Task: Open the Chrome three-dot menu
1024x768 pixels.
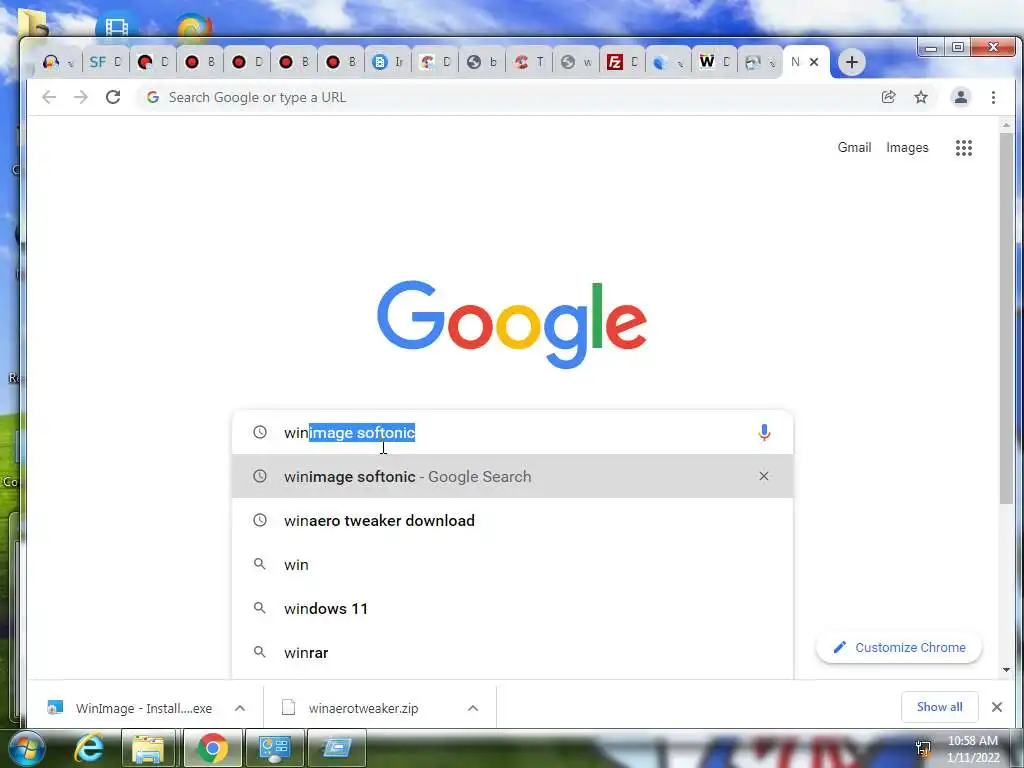Action: pos(993,97)
